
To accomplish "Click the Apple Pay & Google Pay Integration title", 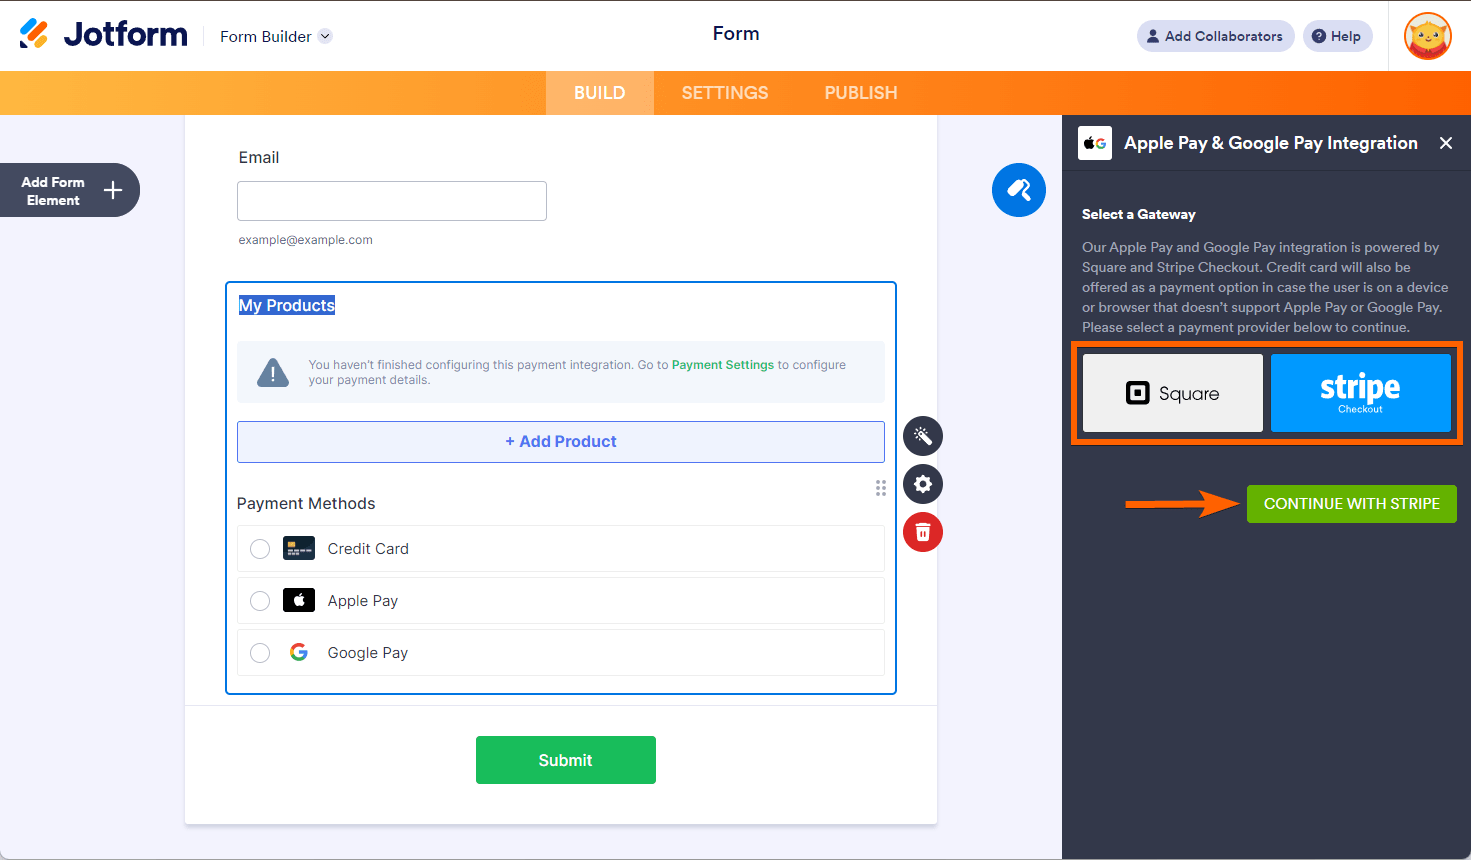I will click(x=1271, y=143).
